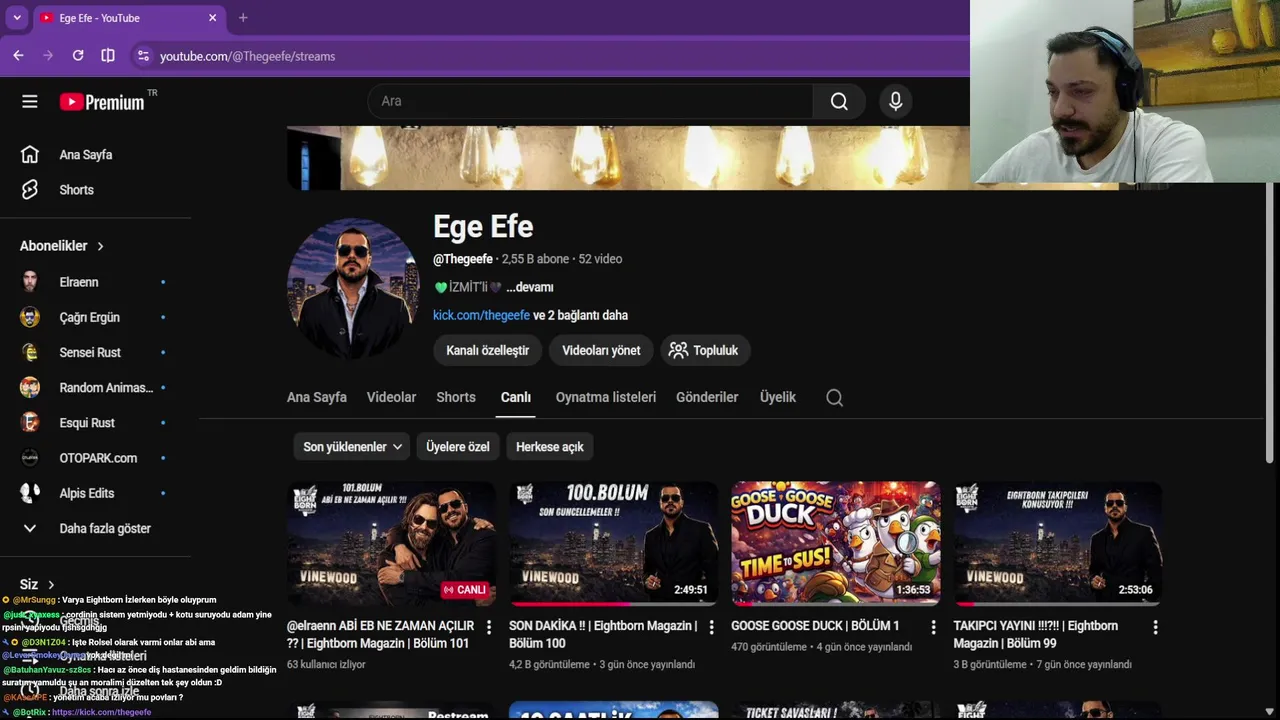Open kick.com/thegeefe link
Screen dimensions: 1280x720
(481, 315)
